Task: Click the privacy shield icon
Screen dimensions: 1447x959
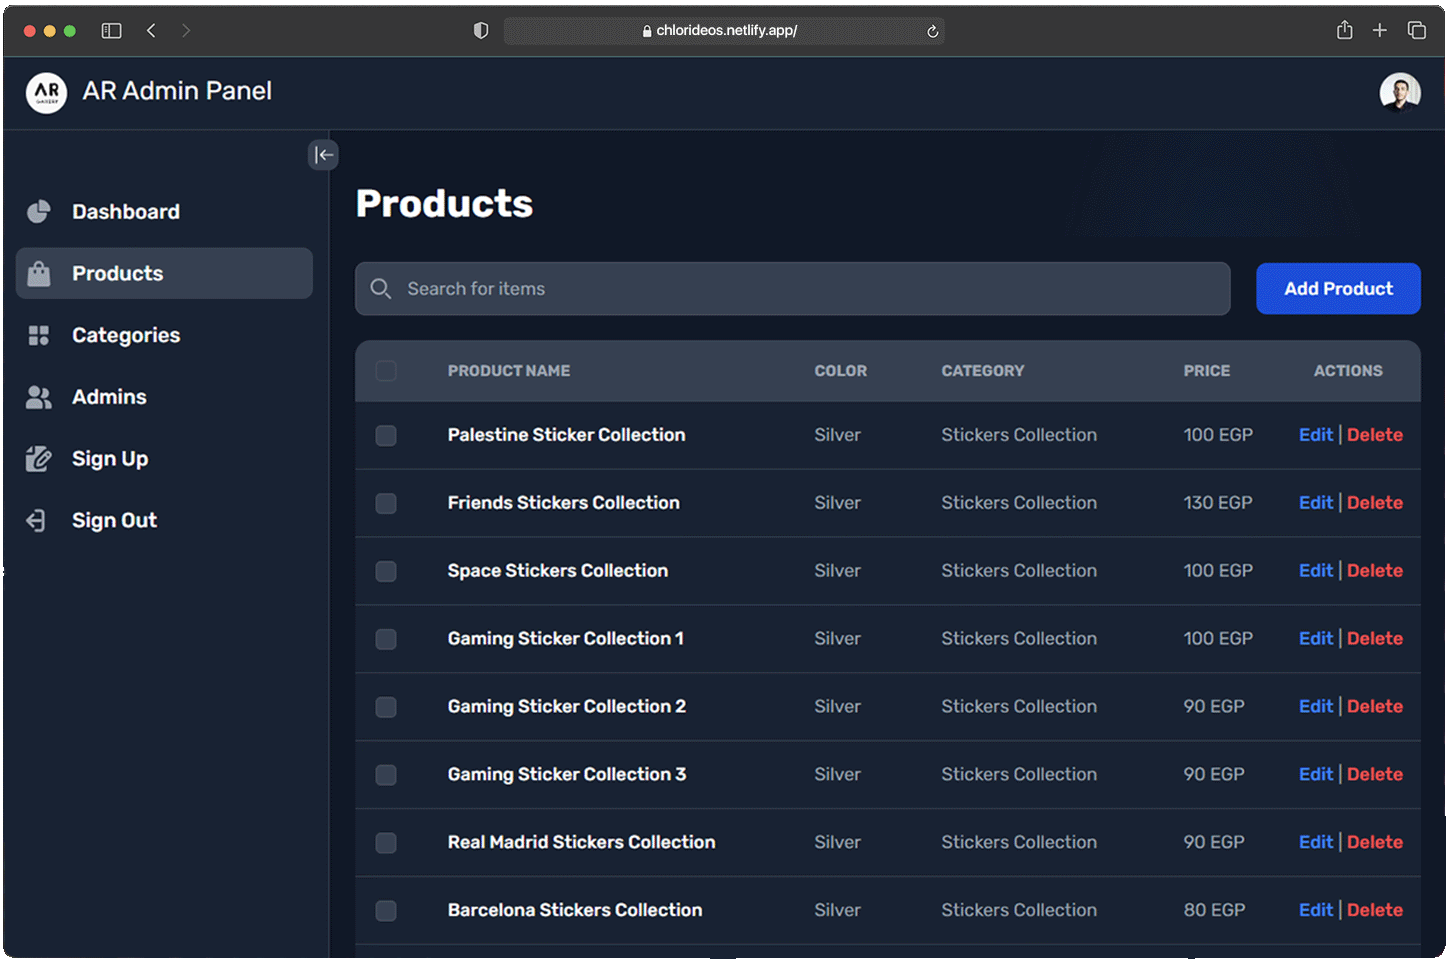Action: [x=481, y=31]
